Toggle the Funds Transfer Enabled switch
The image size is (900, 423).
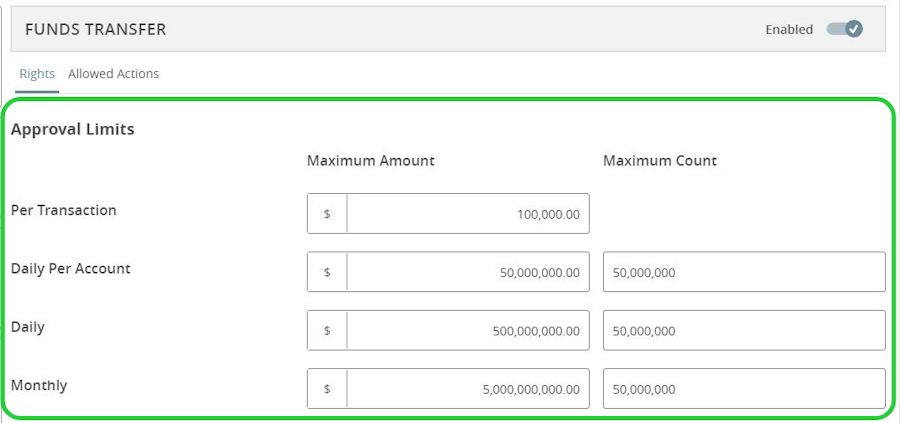click(844, 29)
